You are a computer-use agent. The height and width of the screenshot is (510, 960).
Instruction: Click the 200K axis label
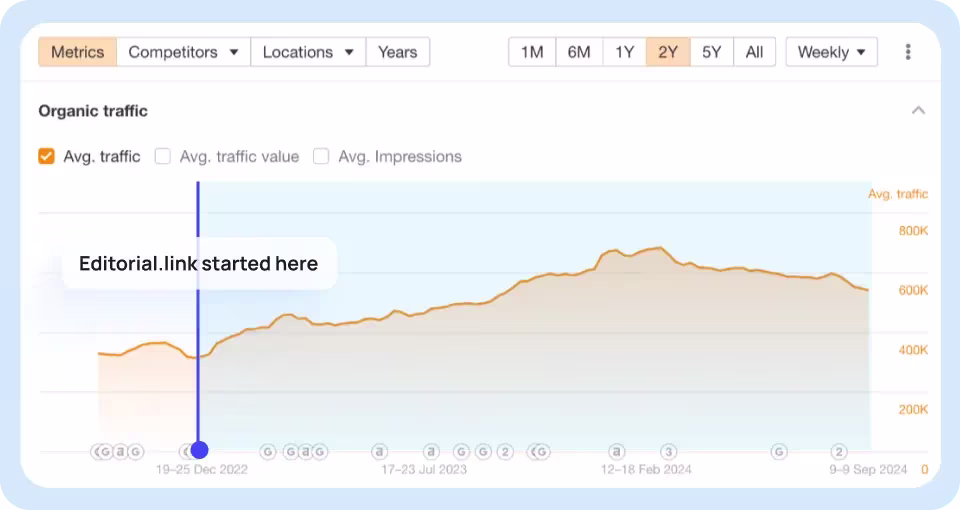[x=913, y=409]
